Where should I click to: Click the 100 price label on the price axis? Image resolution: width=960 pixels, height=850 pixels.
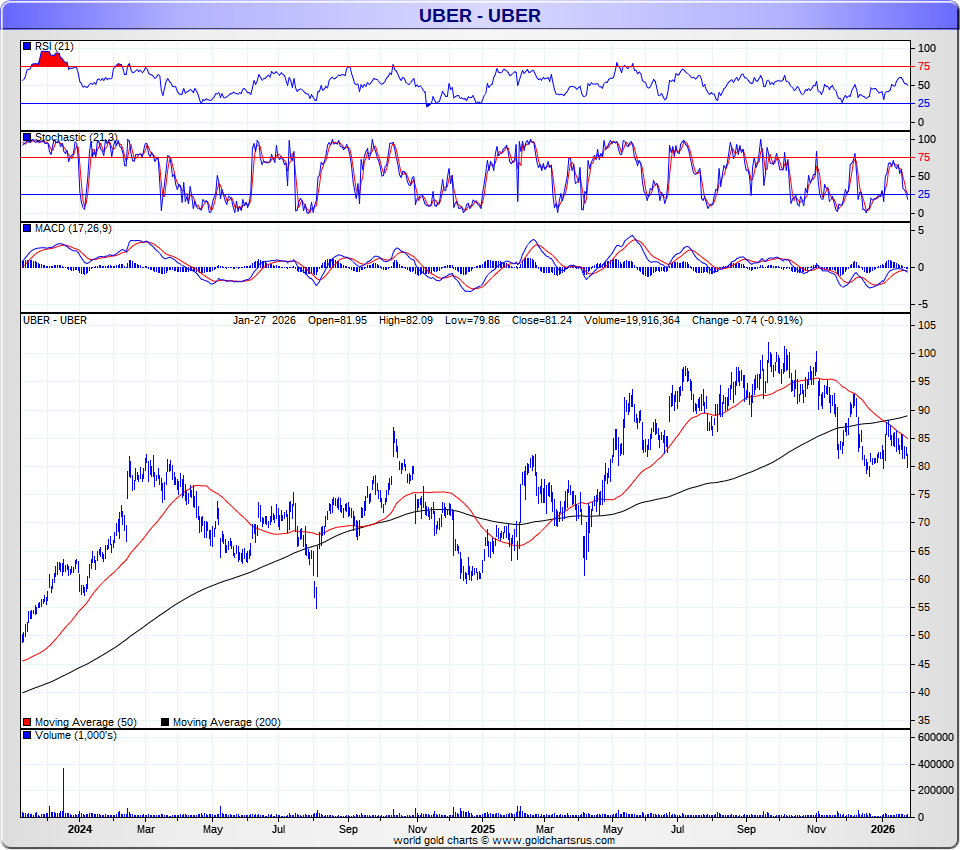pyautogui.click(x=927, y=353)
